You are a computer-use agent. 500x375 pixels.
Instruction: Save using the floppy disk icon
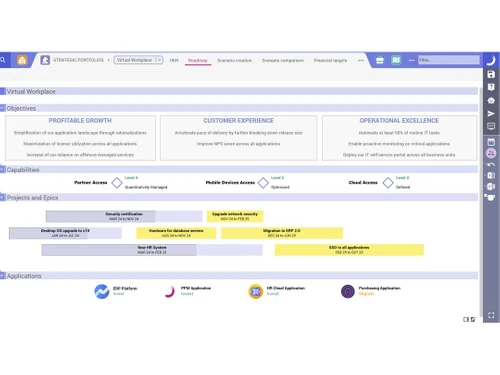point(491,74)
